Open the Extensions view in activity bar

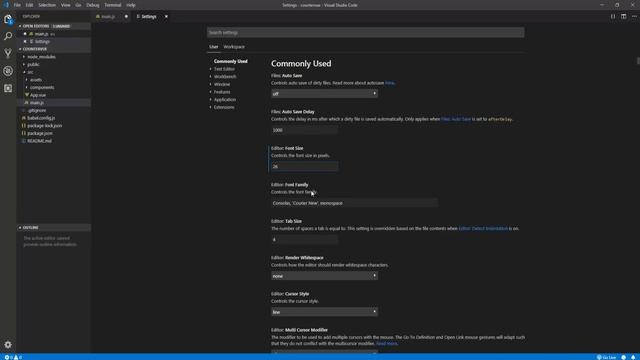[8, 88]
